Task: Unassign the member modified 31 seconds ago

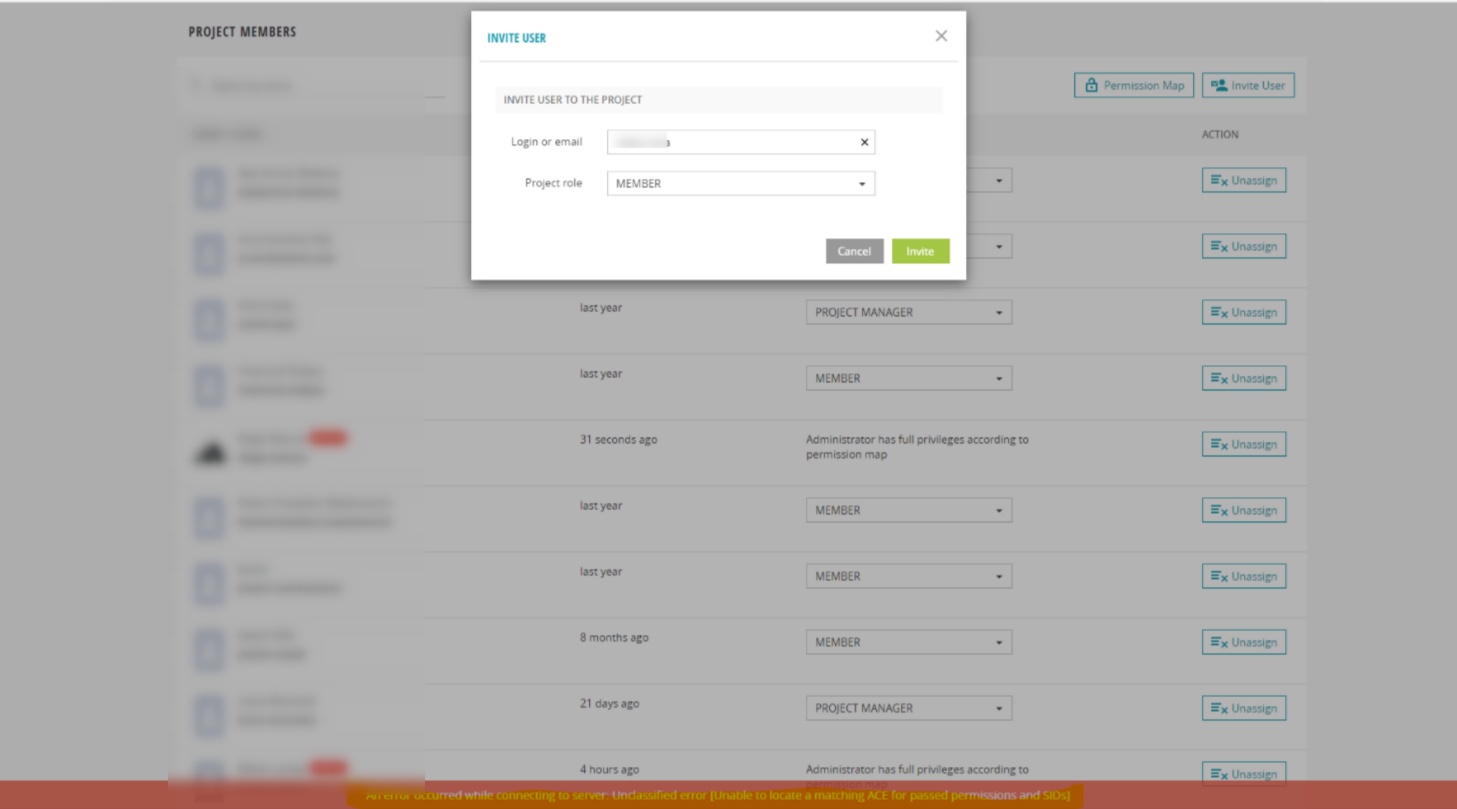Action: tap(1243, 444)
